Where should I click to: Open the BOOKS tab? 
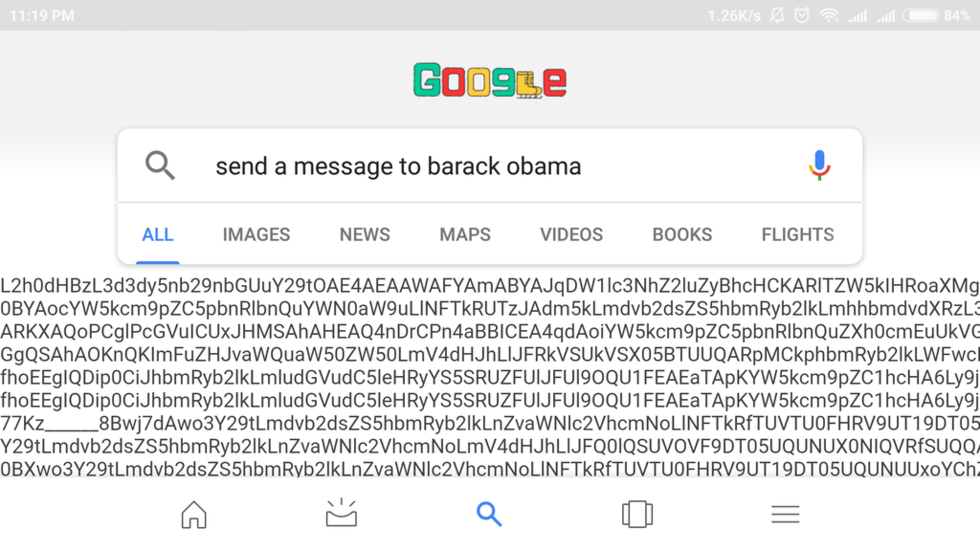pyautogui.click(x=682, y=235)
